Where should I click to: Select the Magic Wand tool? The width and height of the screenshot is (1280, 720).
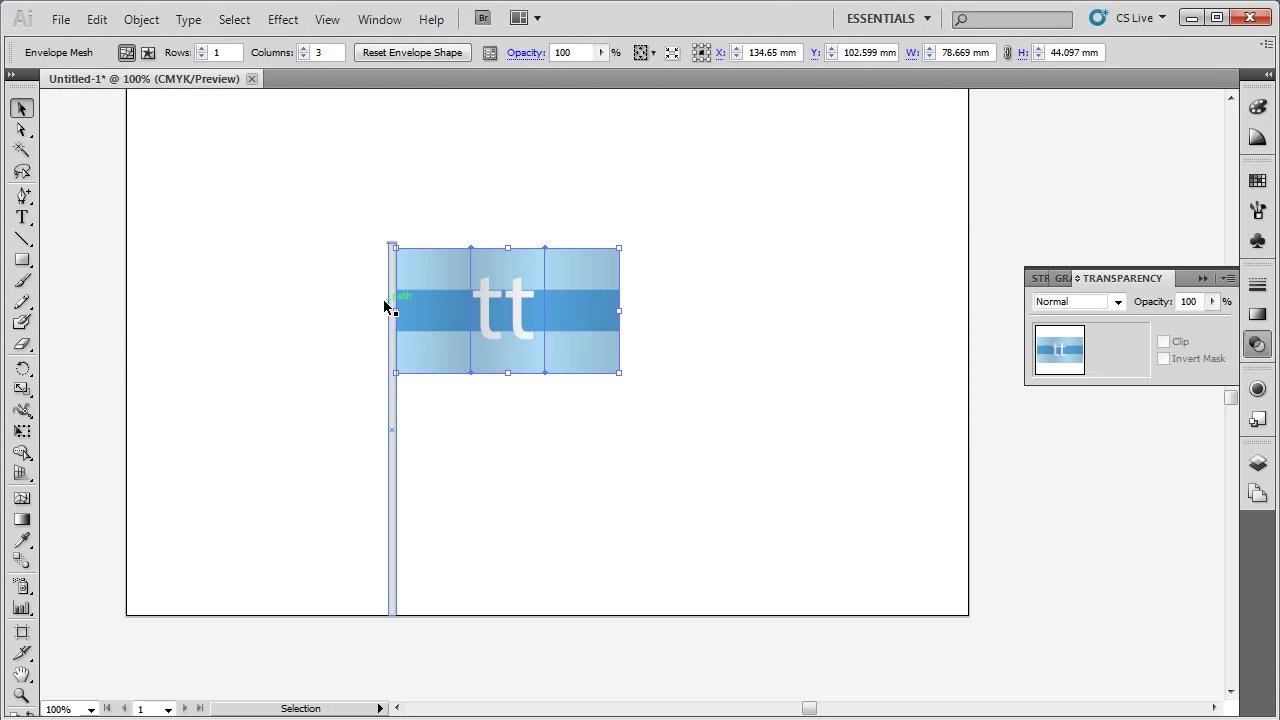[x=22, y=150]
